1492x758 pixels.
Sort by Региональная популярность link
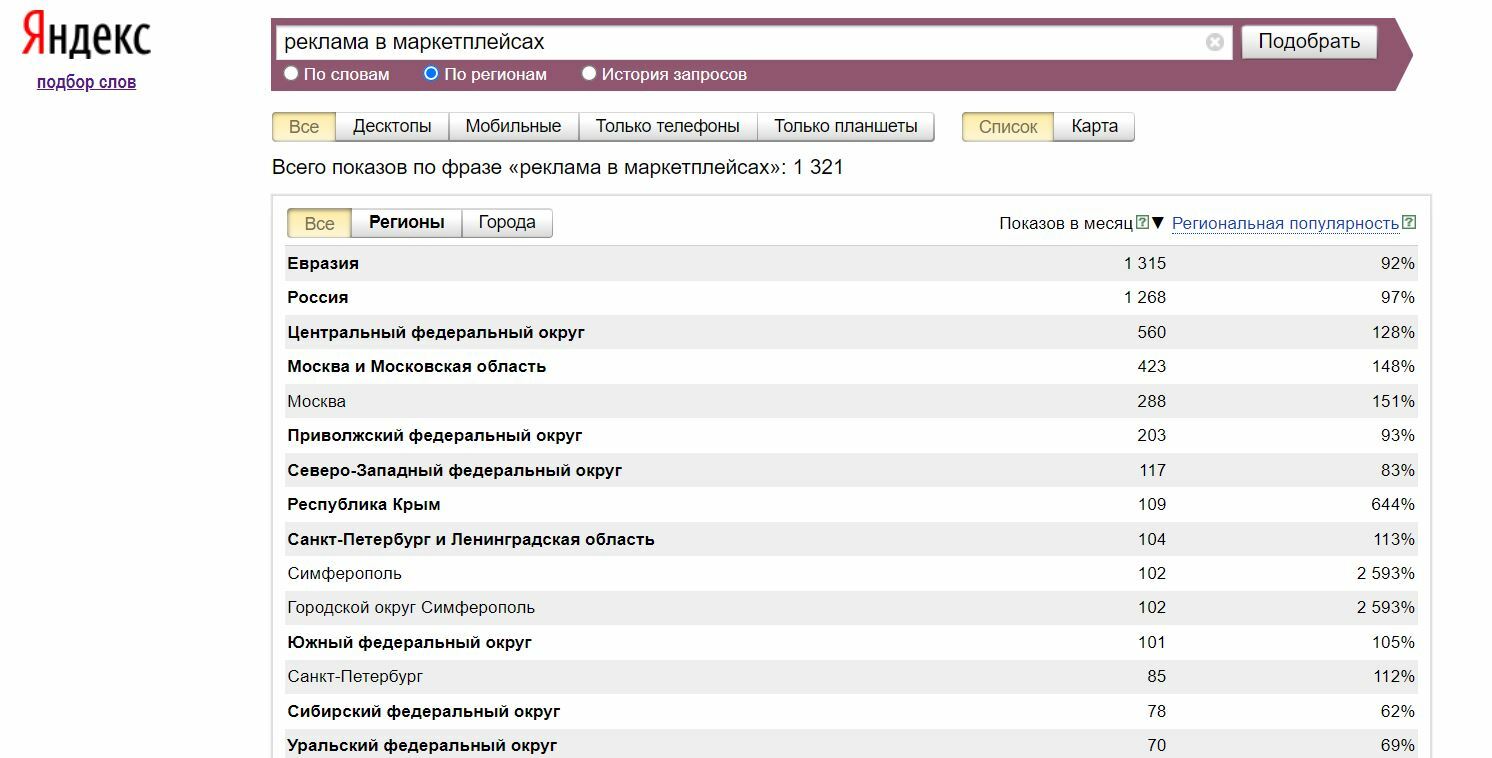1285,223
